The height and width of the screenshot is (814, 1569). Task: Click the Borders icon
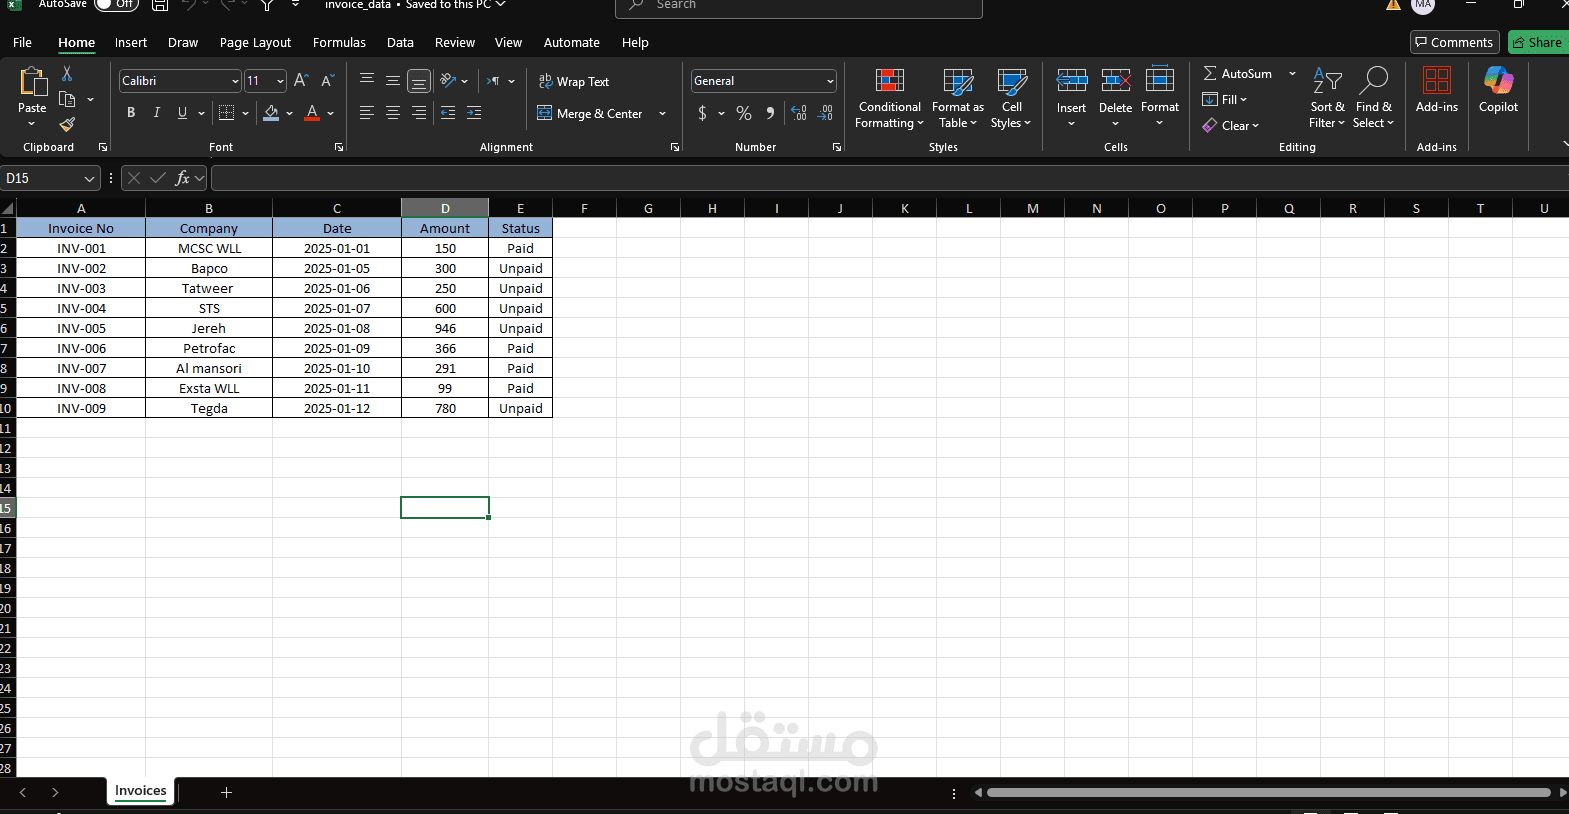click(227, 113)
